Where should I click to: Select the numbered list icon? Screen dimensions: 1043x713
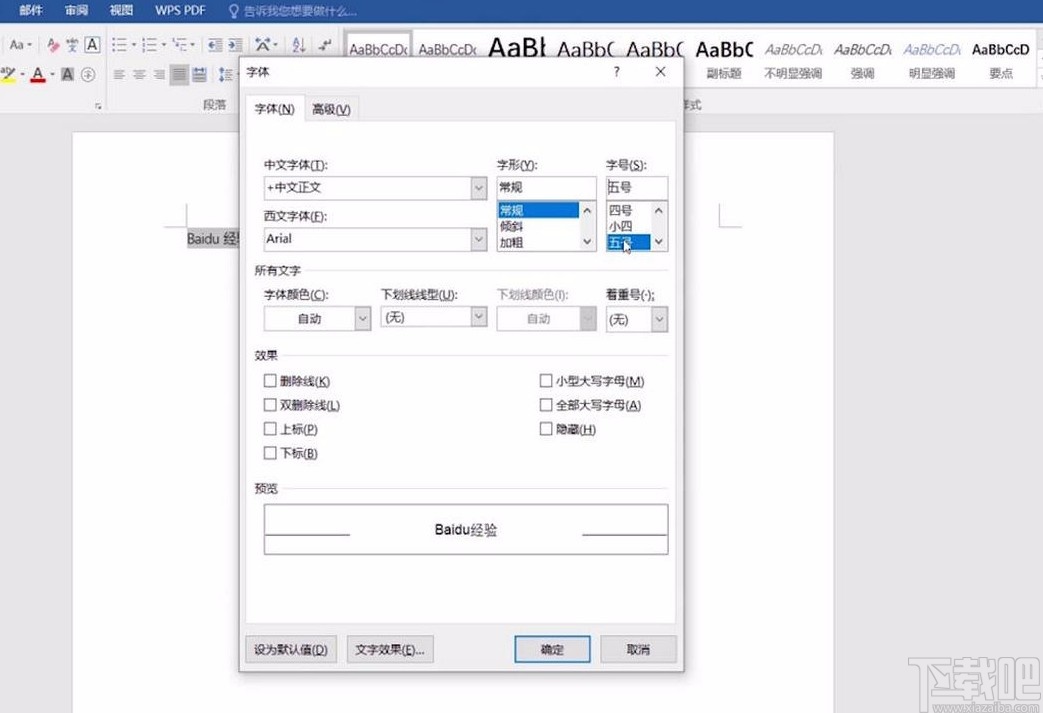pyautogui.click(x=150, y=44)
